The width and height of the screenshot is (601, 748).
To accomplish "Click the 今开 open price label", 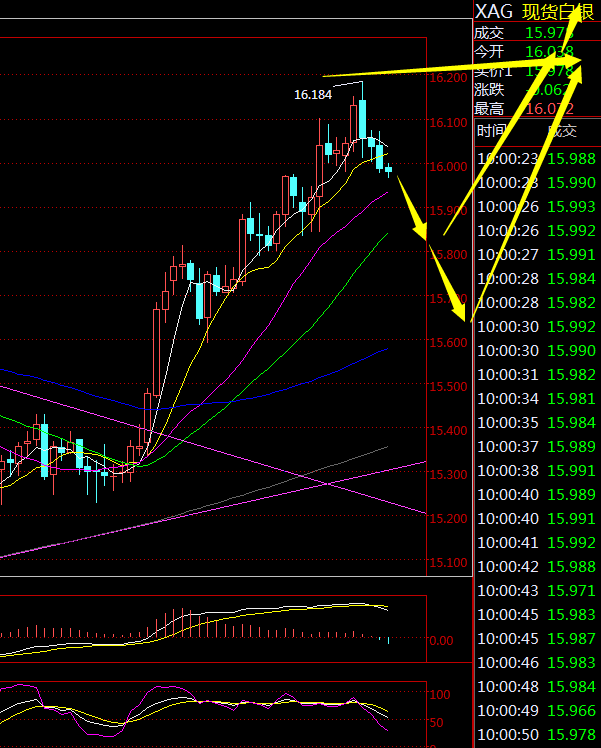I will pyautogui.click(x=489, y=51).
